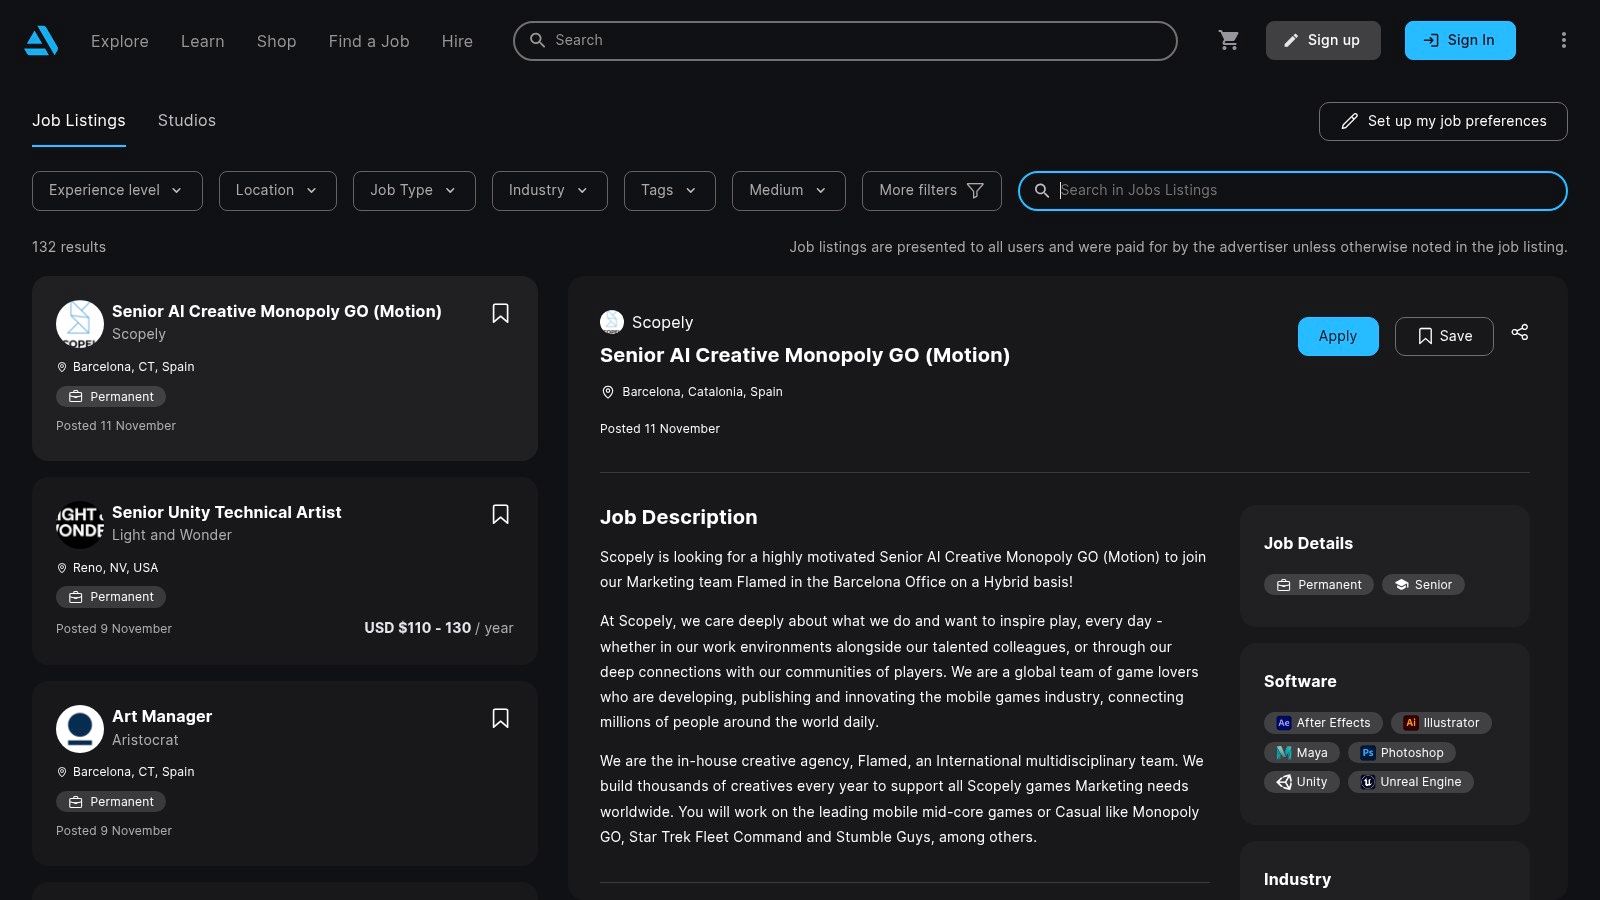1600x900 pixels.
Task: Click the share icon for Scopely job
Action: tap(1519, 332)
